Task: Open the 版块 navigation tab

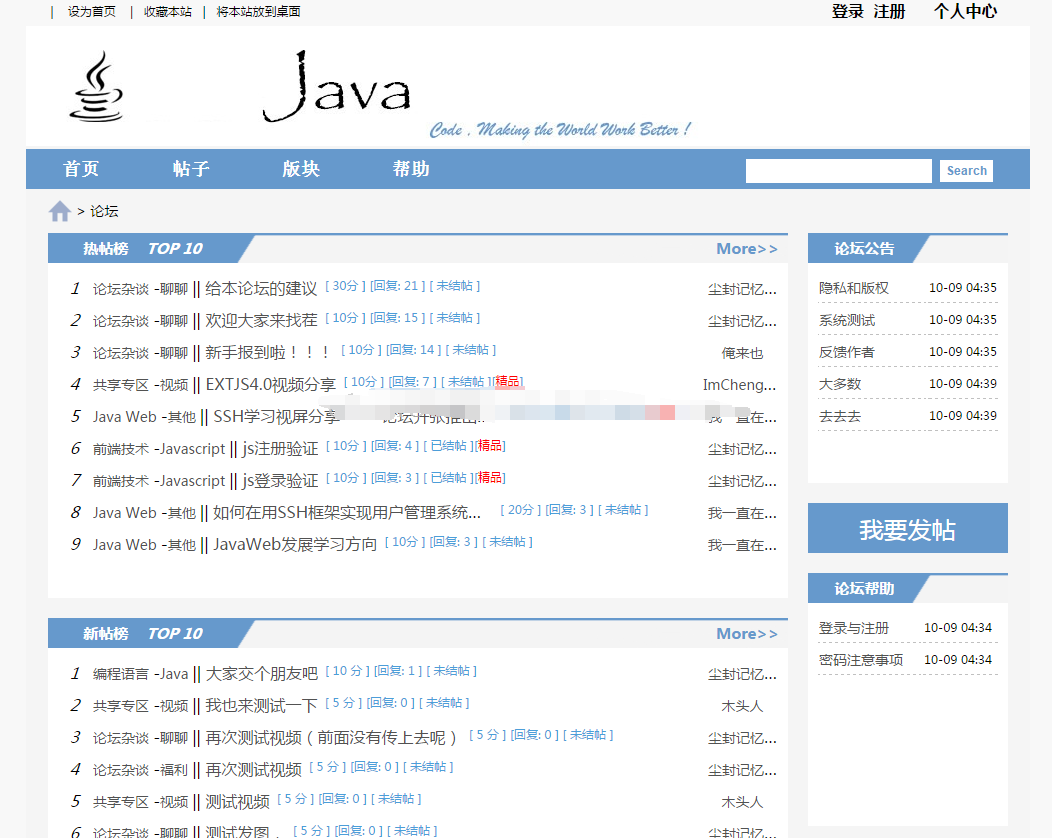Action: coord(301,169)
